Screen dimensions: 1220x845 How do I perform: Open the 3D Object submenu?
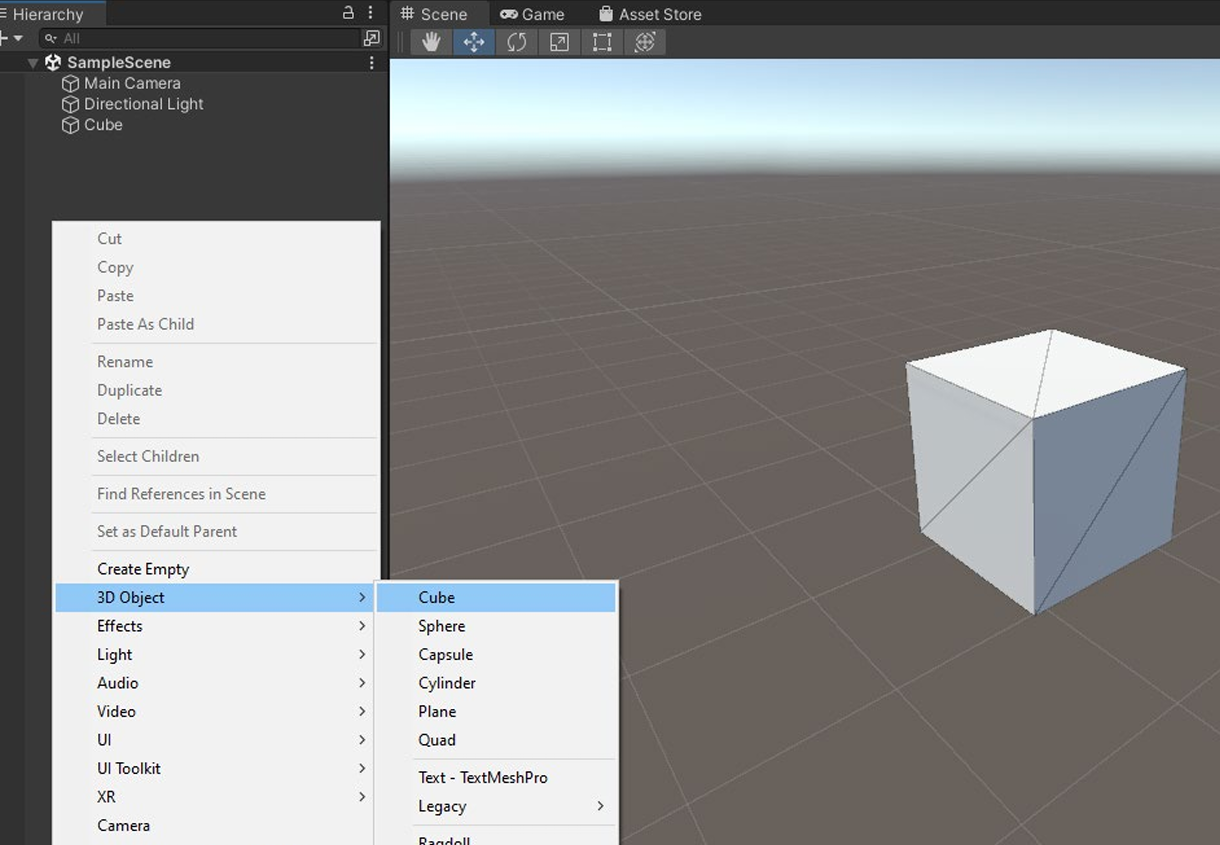click(x=216, y=597)
